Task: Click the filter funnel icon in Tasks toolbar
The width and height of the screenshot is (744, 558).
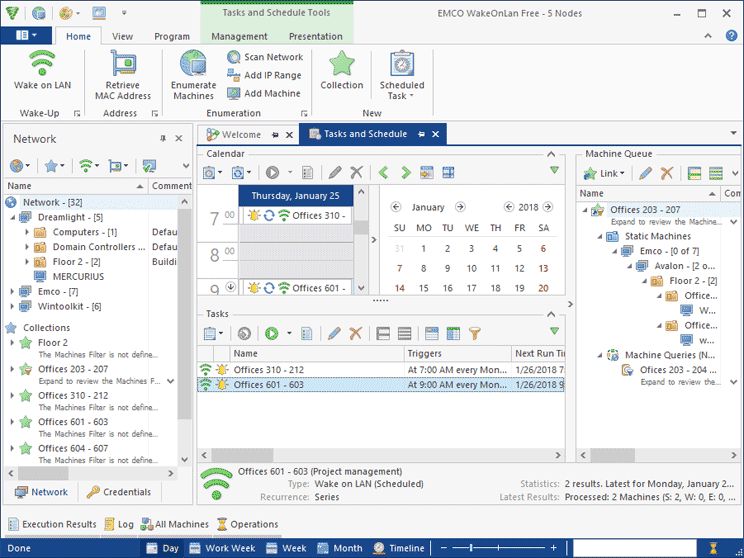Action: 475,333
